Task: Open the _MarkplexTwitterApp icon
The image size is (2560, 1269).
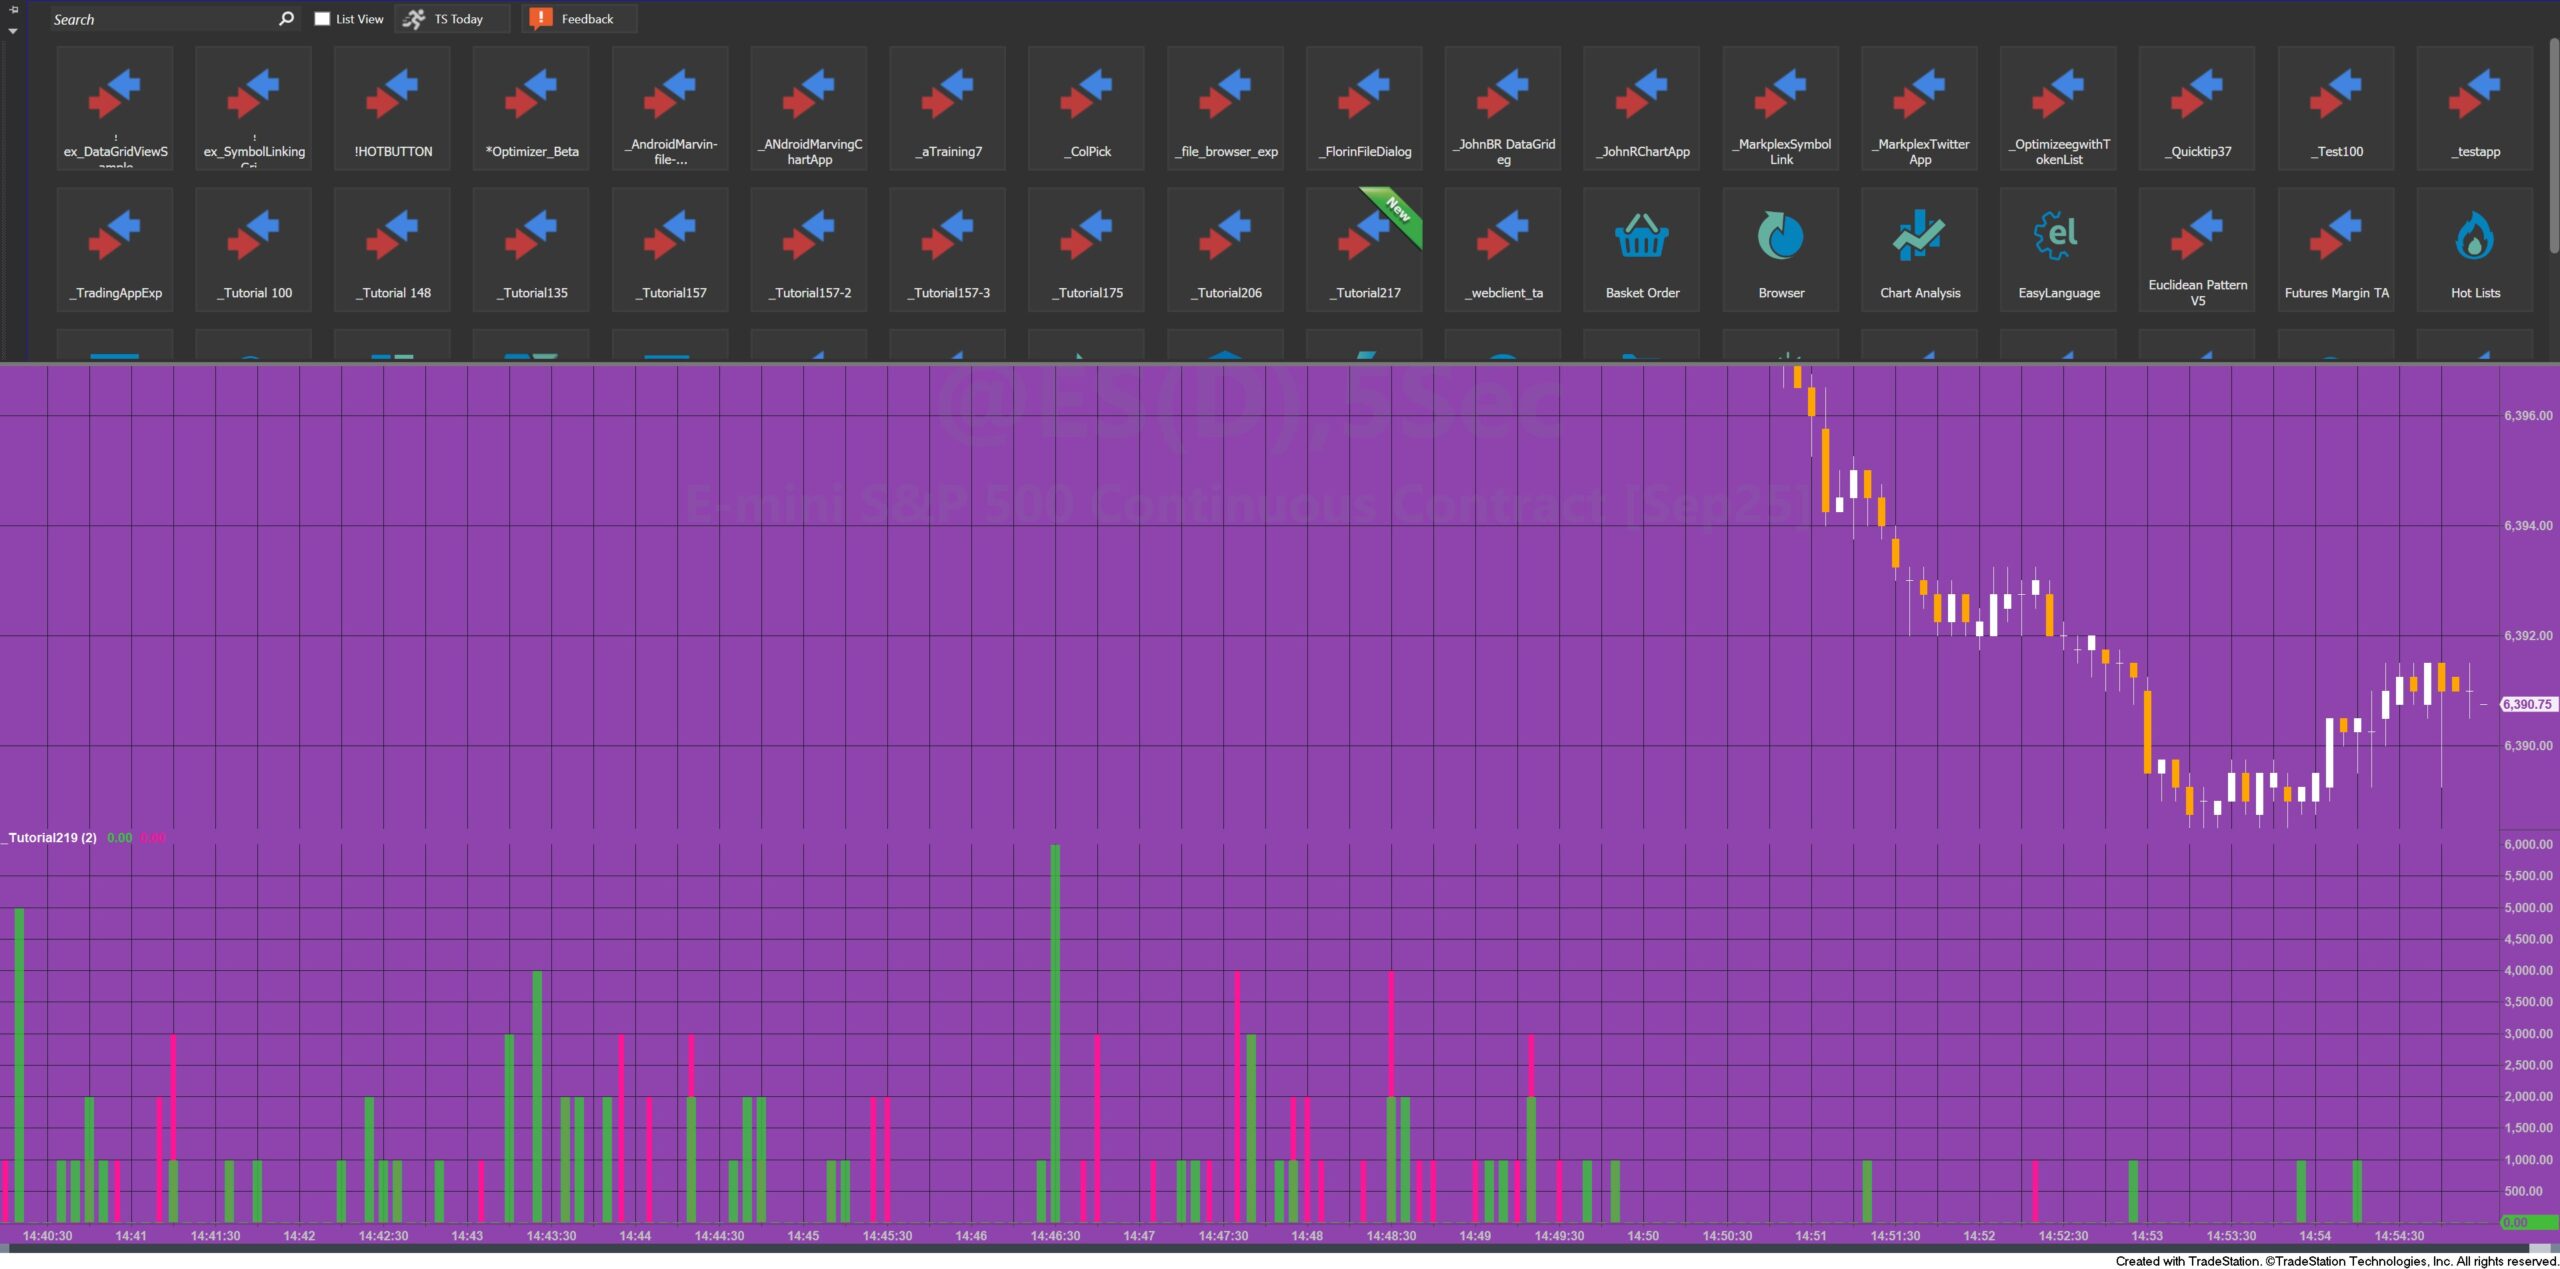Action: tap(1919, 108)
